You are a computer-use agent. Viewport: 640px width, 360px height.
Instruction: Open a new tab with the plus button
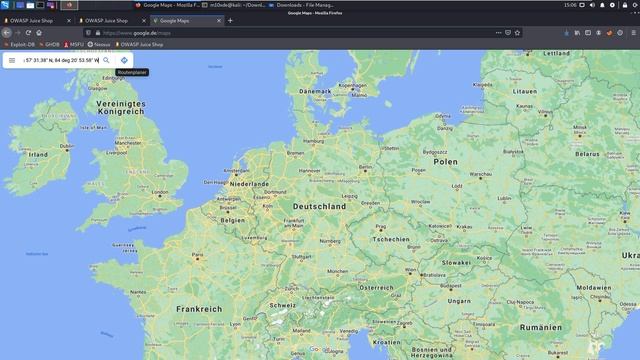click(230, 20)
